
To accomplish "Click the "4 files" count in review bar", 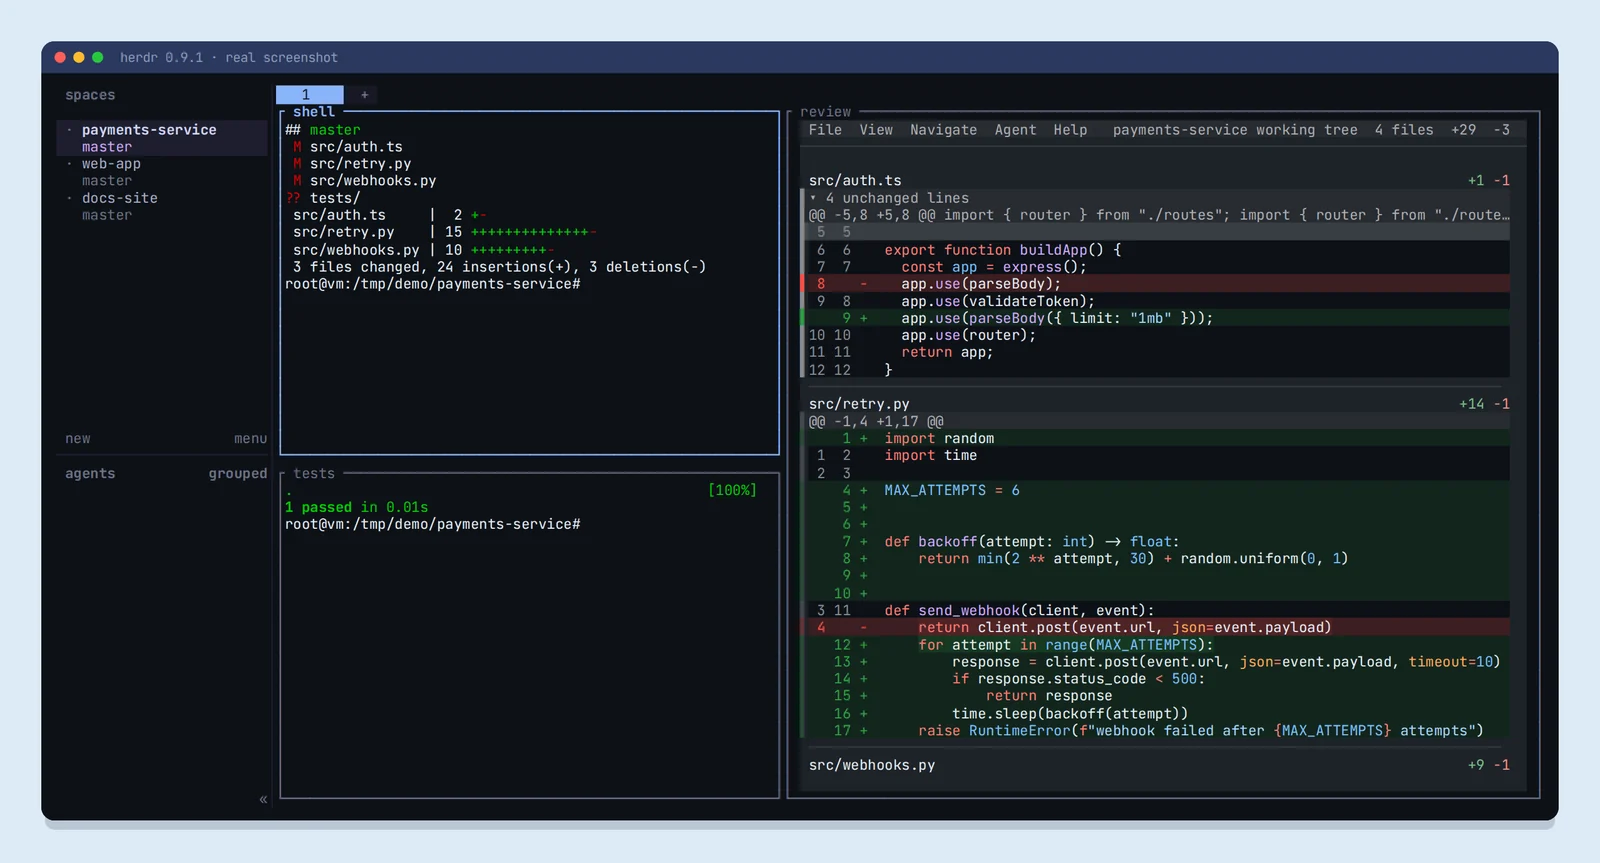I will tap(1404, 130).
